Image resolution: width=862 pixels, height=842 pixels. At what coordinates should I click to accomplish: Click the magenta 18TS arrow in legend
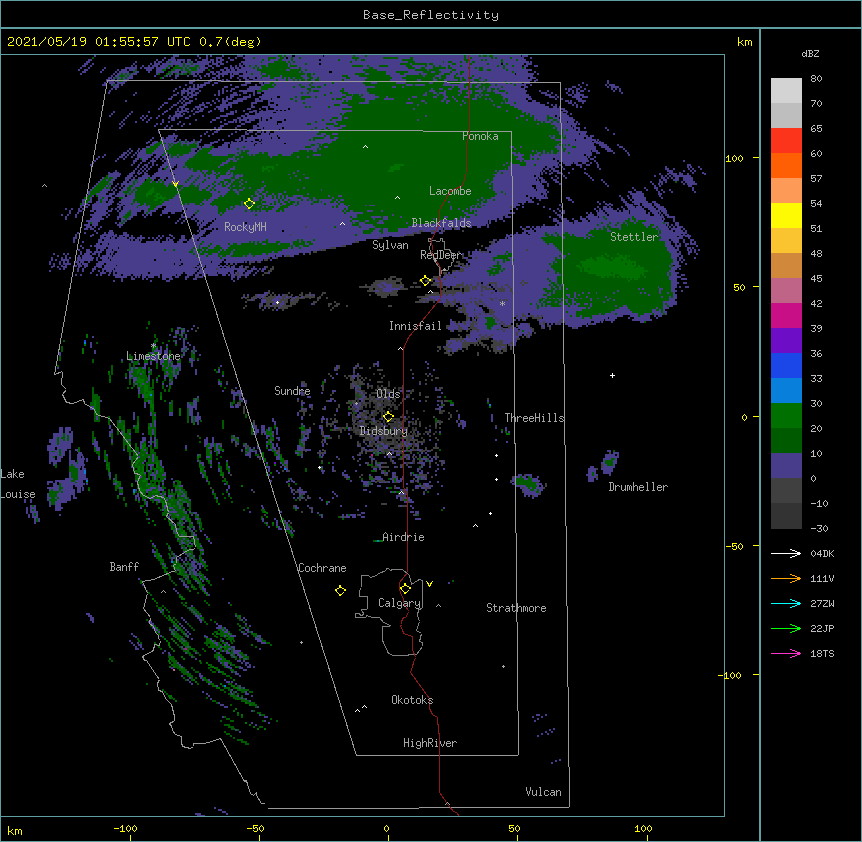(786, 653)
